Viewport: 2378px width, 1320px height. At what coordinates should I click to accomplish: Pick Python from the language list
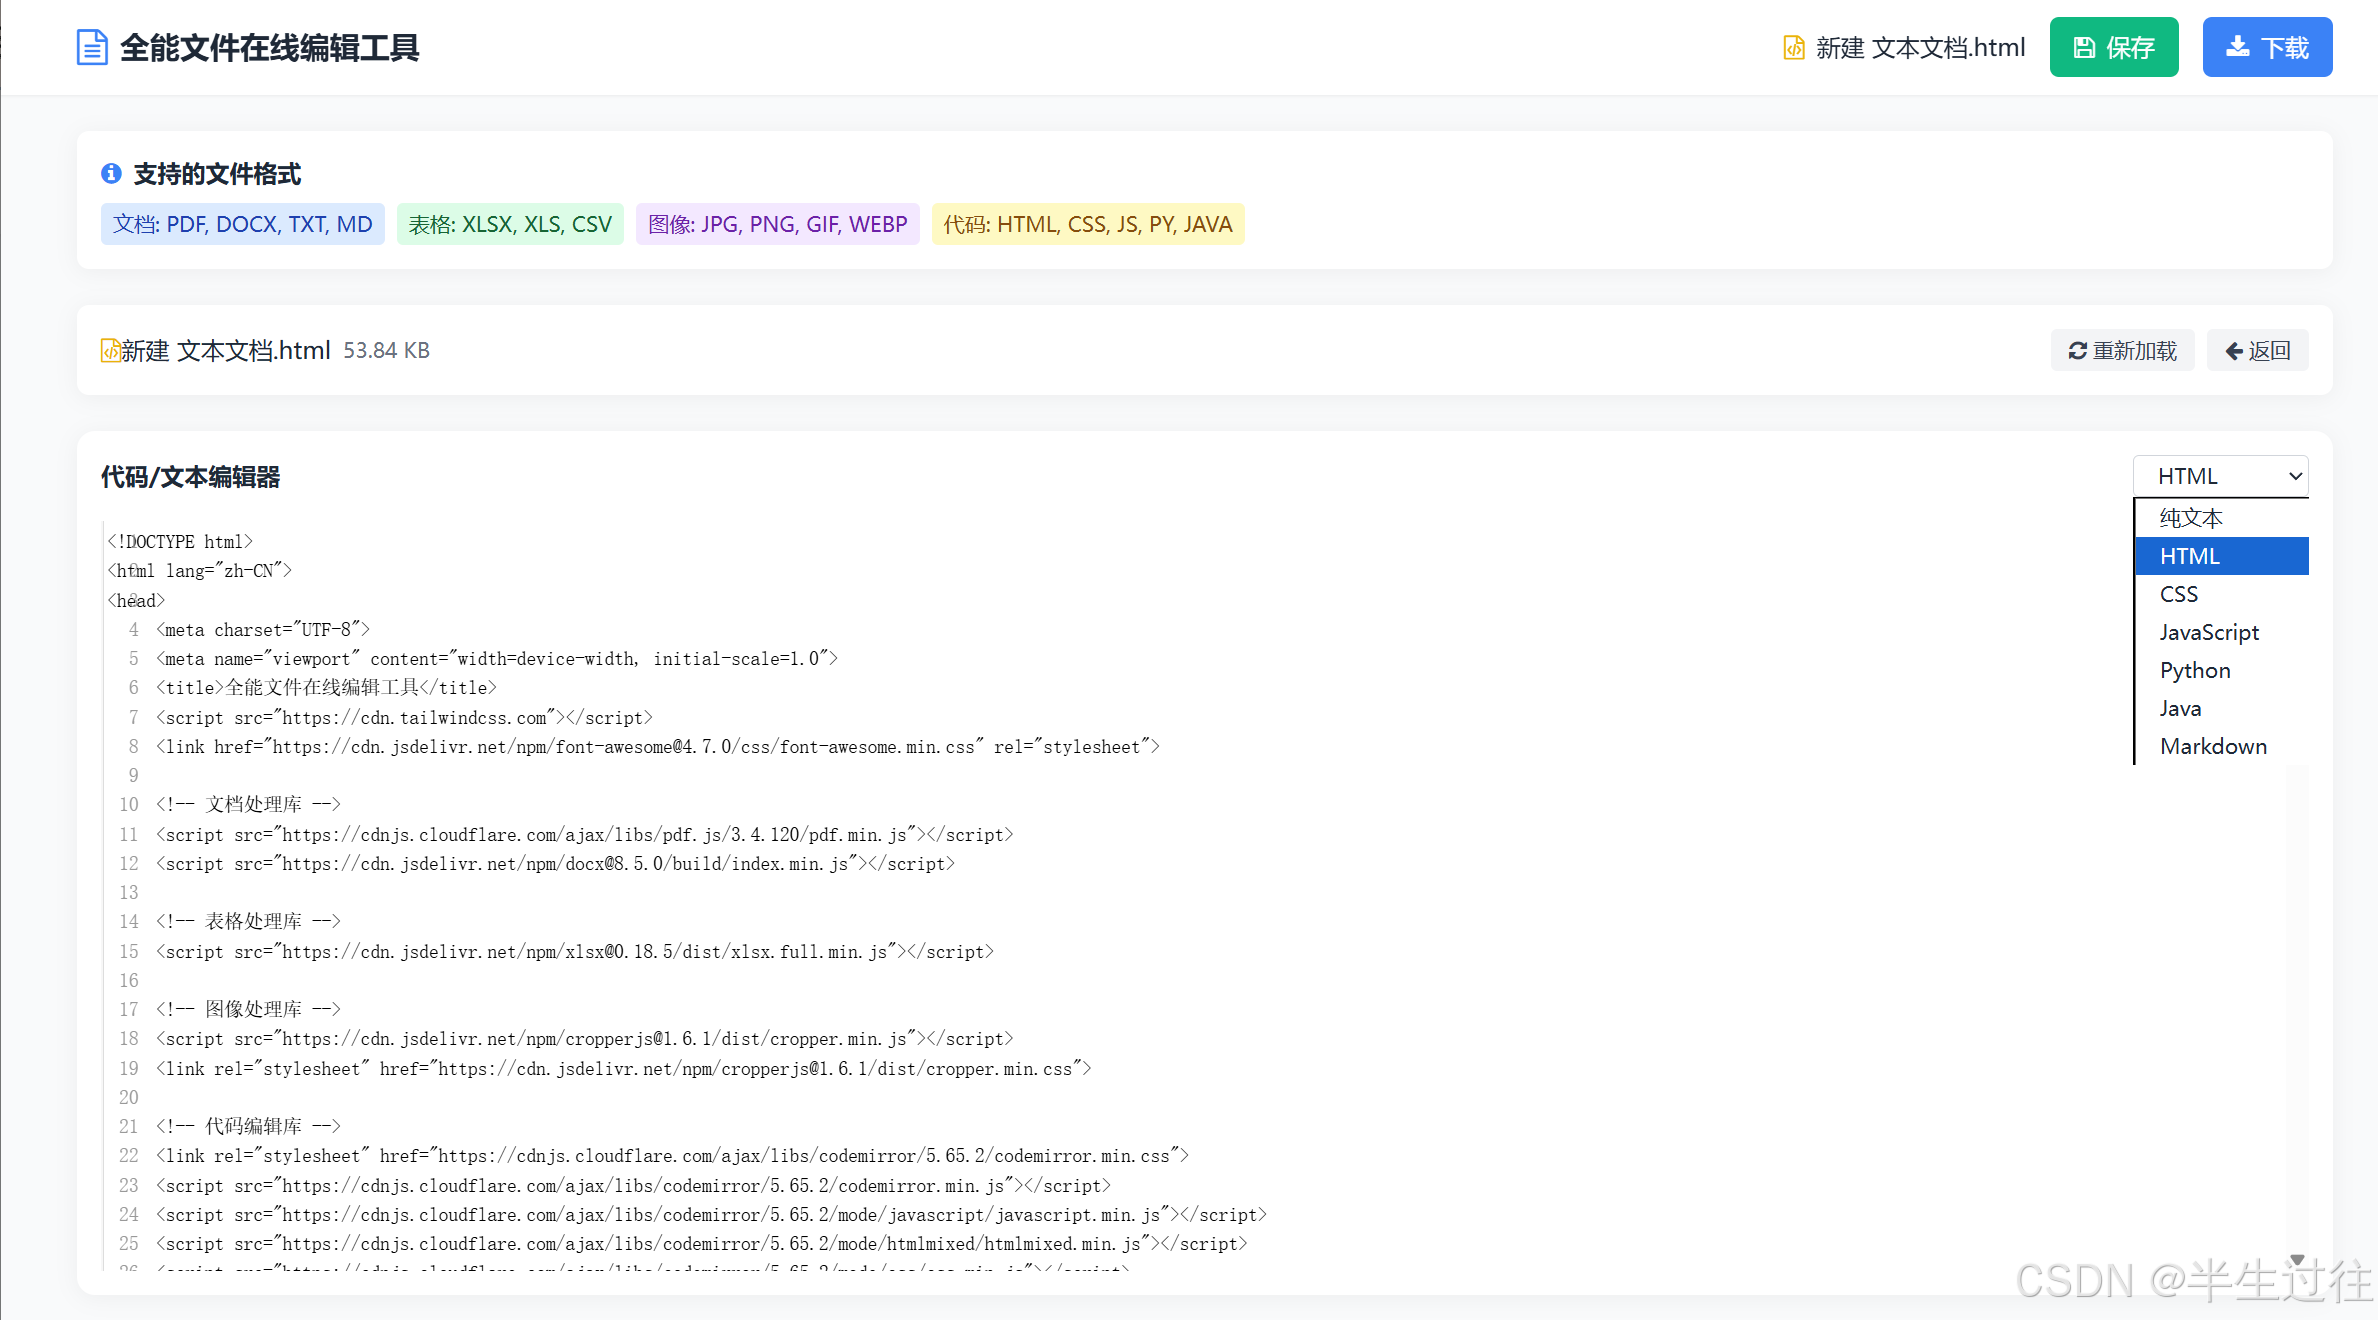pos(2221,670)
